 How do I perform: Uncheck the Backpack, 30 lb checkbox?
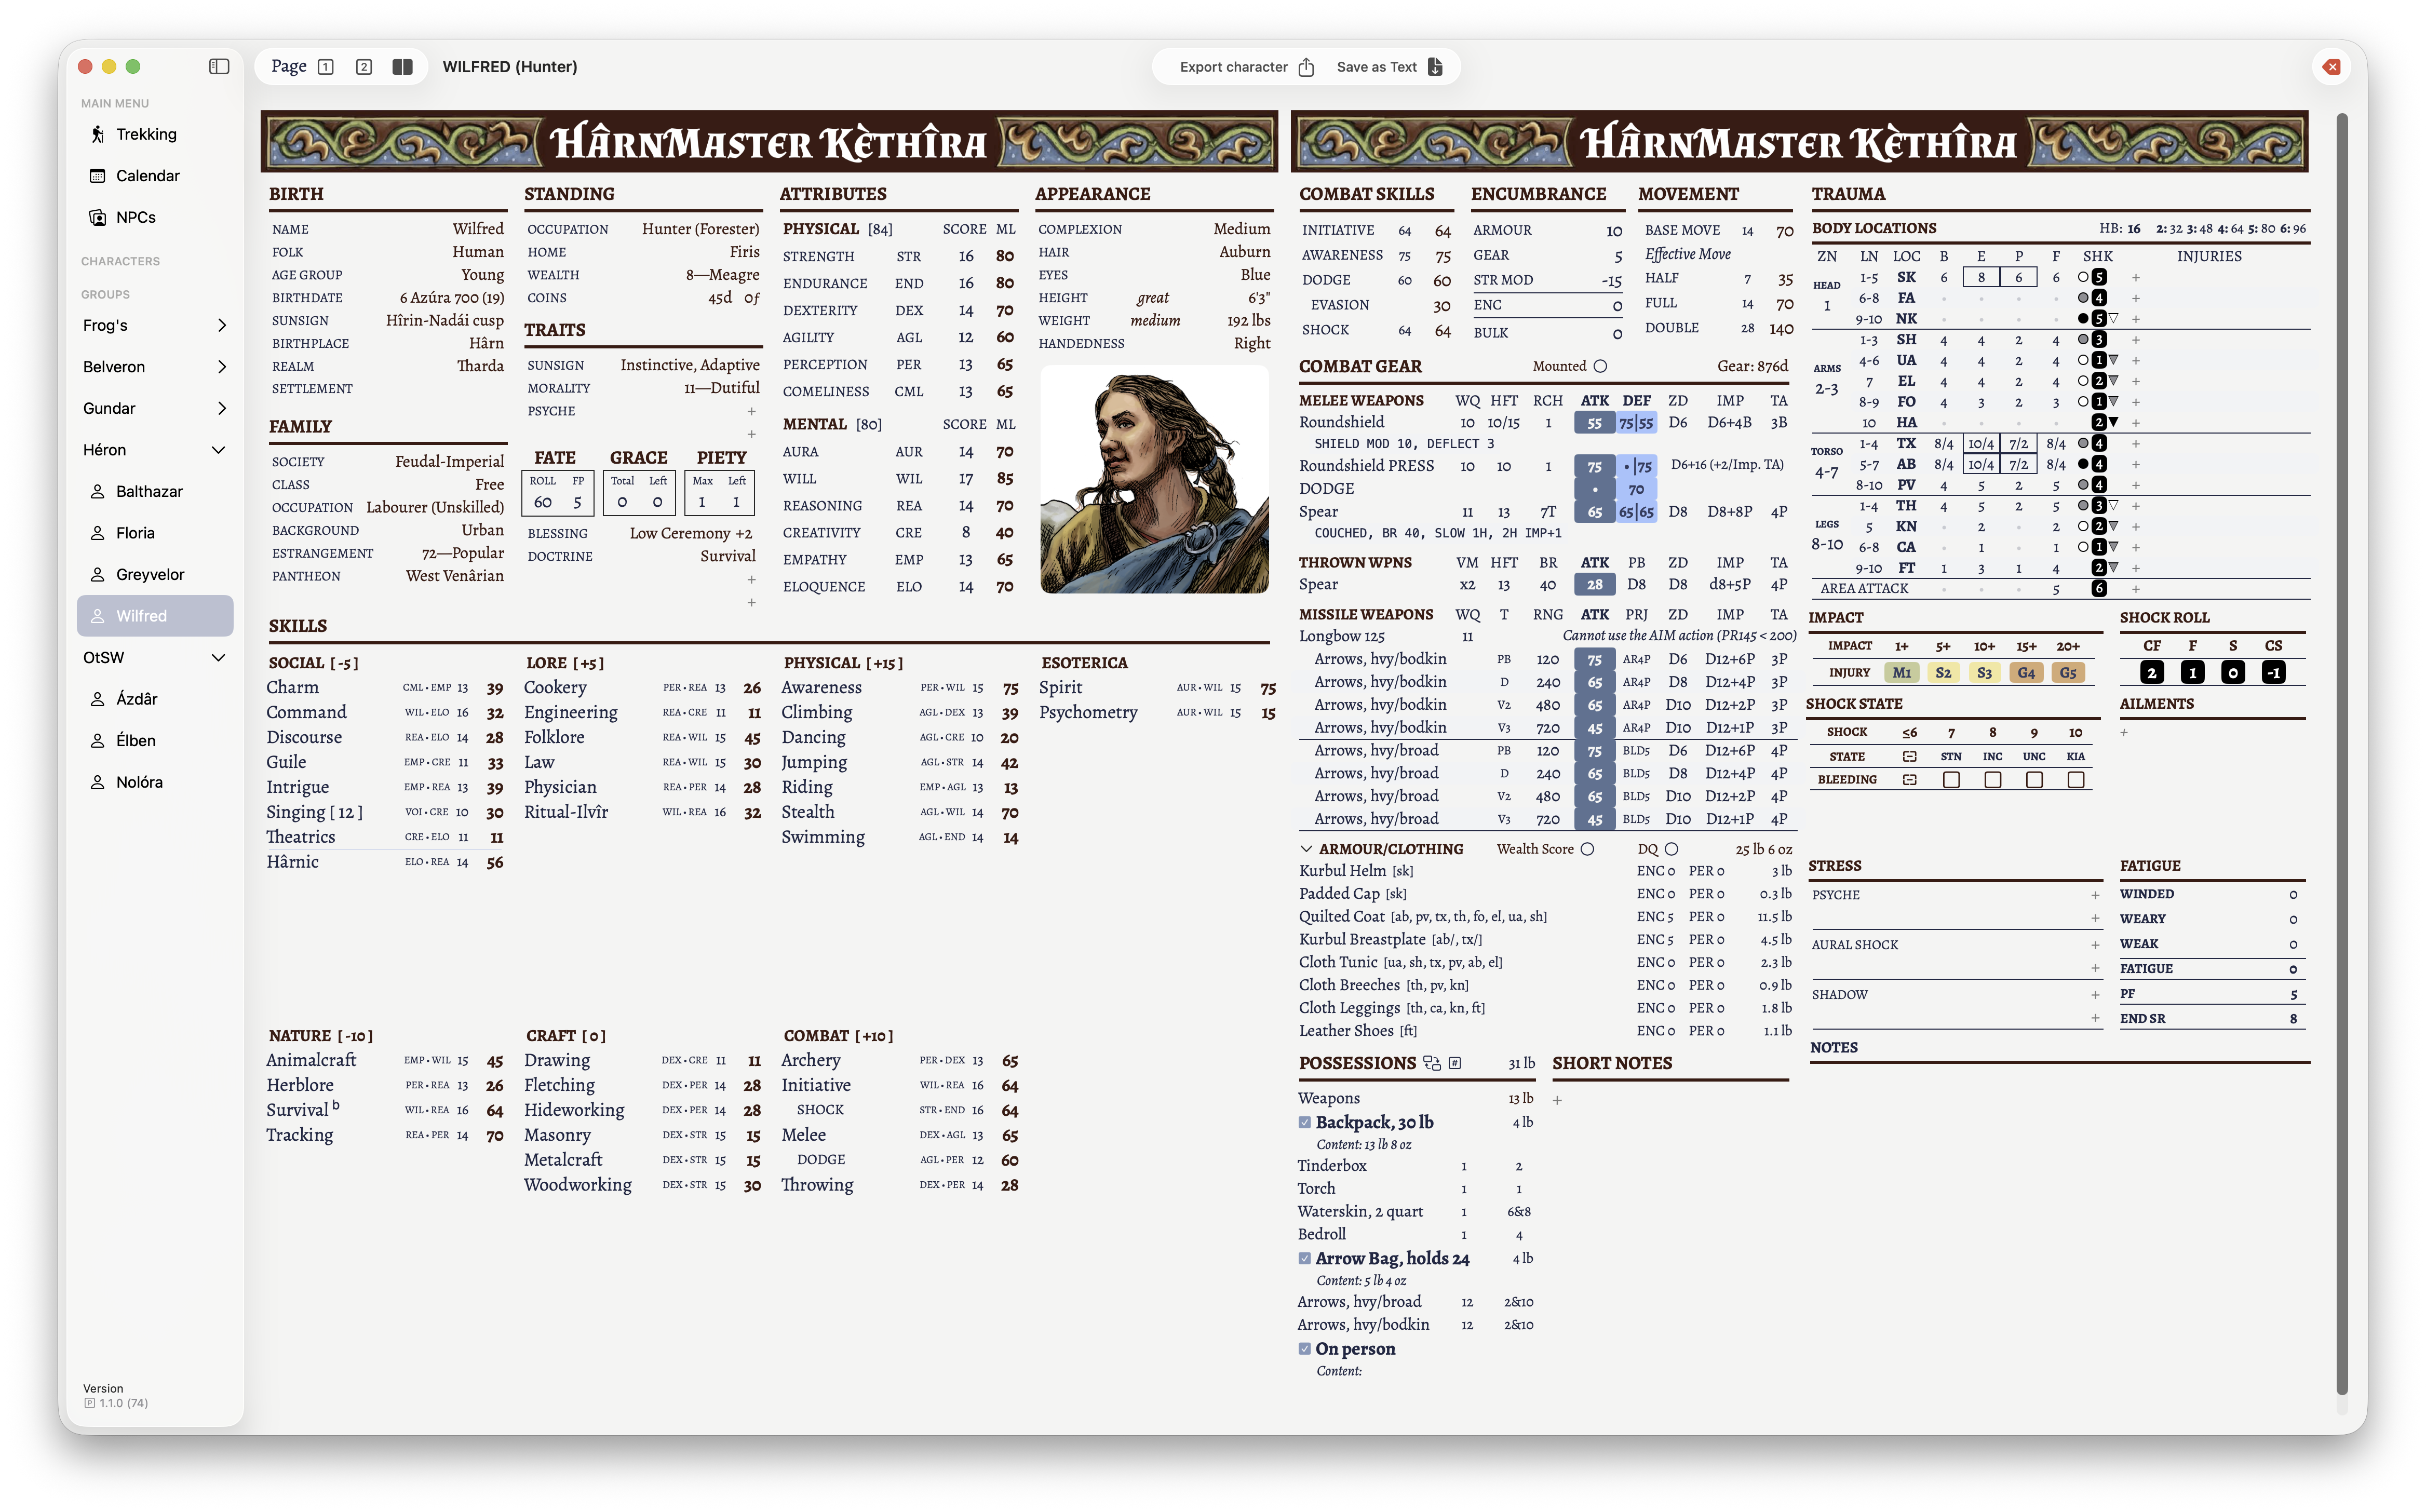(x=1305, y=1122)
